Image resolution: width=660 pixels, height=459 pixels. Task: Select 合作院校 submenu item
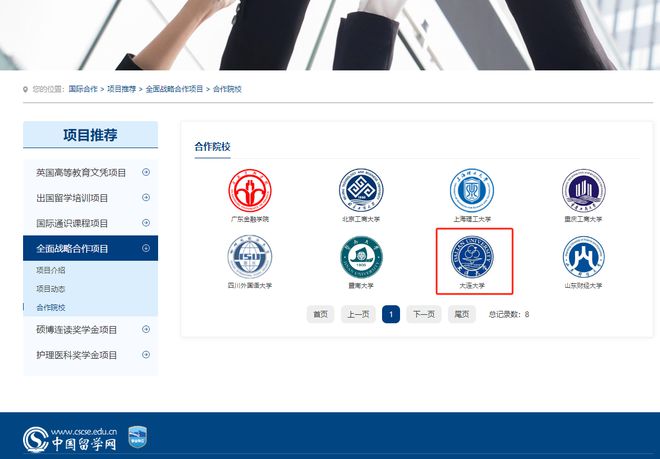click(51, 307)
